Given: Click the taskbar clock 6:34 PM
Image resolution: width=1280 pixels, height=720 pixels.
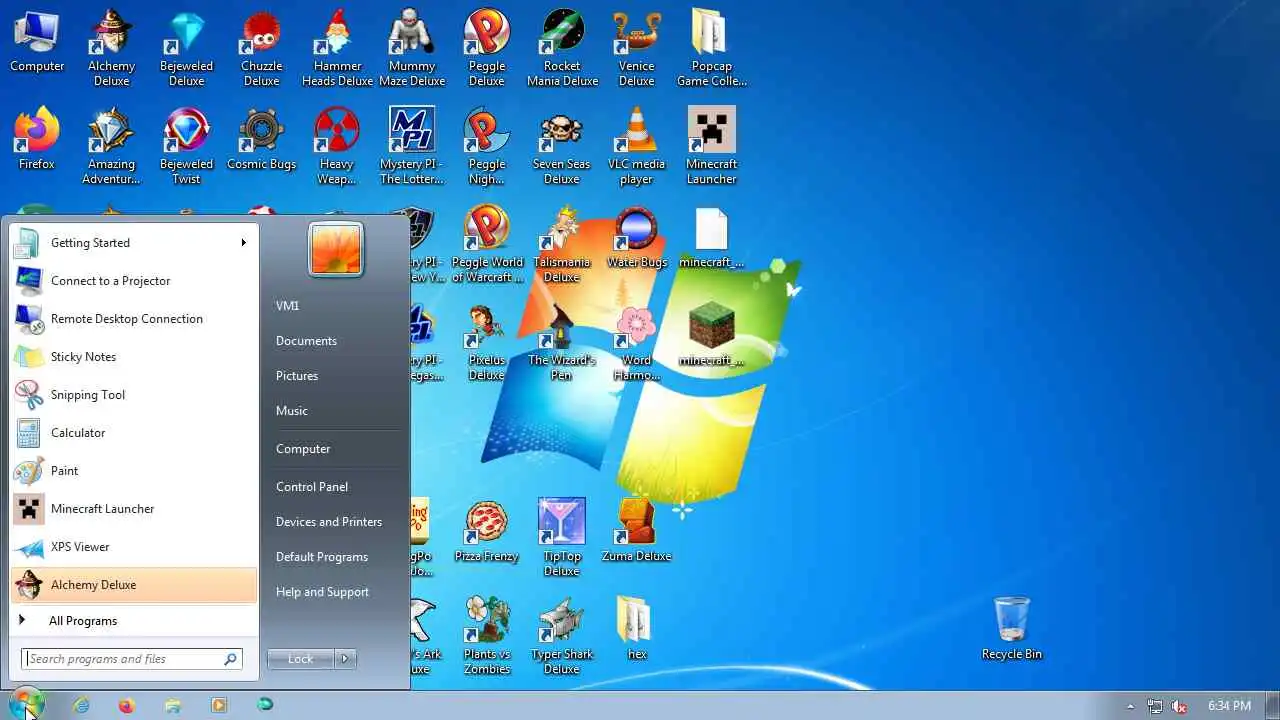Looking at the screenshot, I should pos(1229,705).
